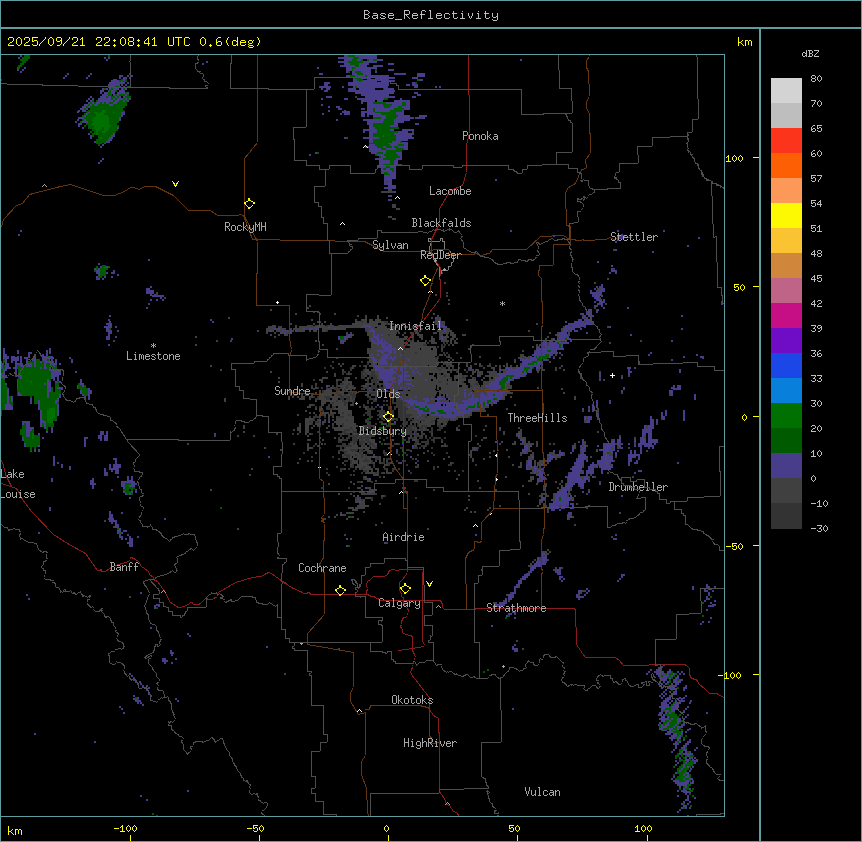Screen dimensions: 862x842
Task: Click the Ponoka town label
Action: (480, 136)
